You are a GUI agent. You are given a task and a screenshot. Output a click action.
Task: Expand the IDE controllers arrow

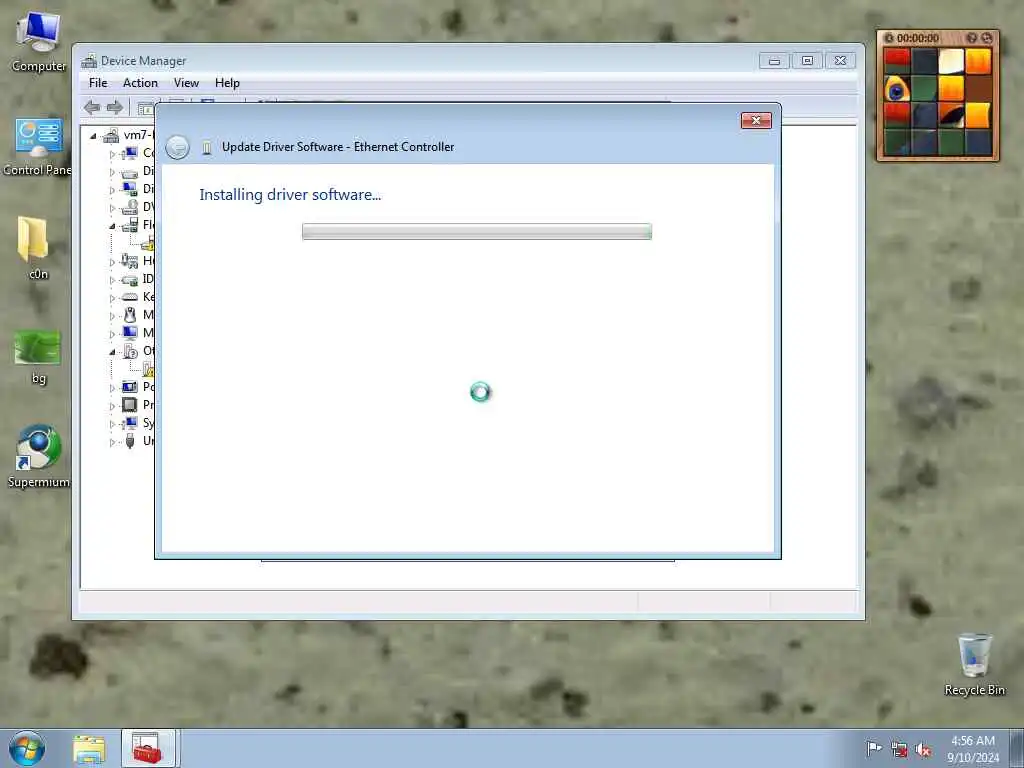click(112, 280)
